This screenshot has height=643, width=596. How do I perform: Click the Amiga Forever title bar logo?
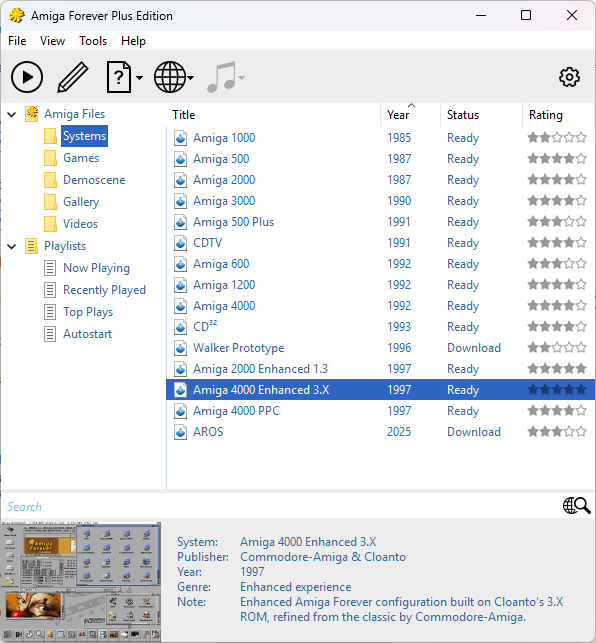[17, 16]
